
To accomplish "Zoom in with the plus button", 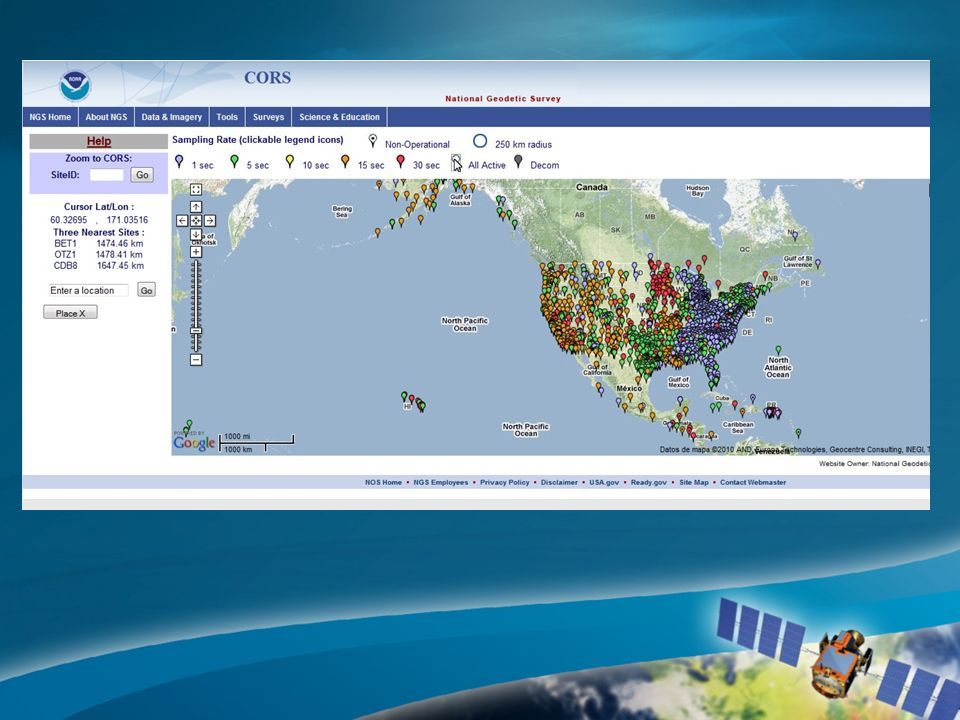I will click(196, 252).
